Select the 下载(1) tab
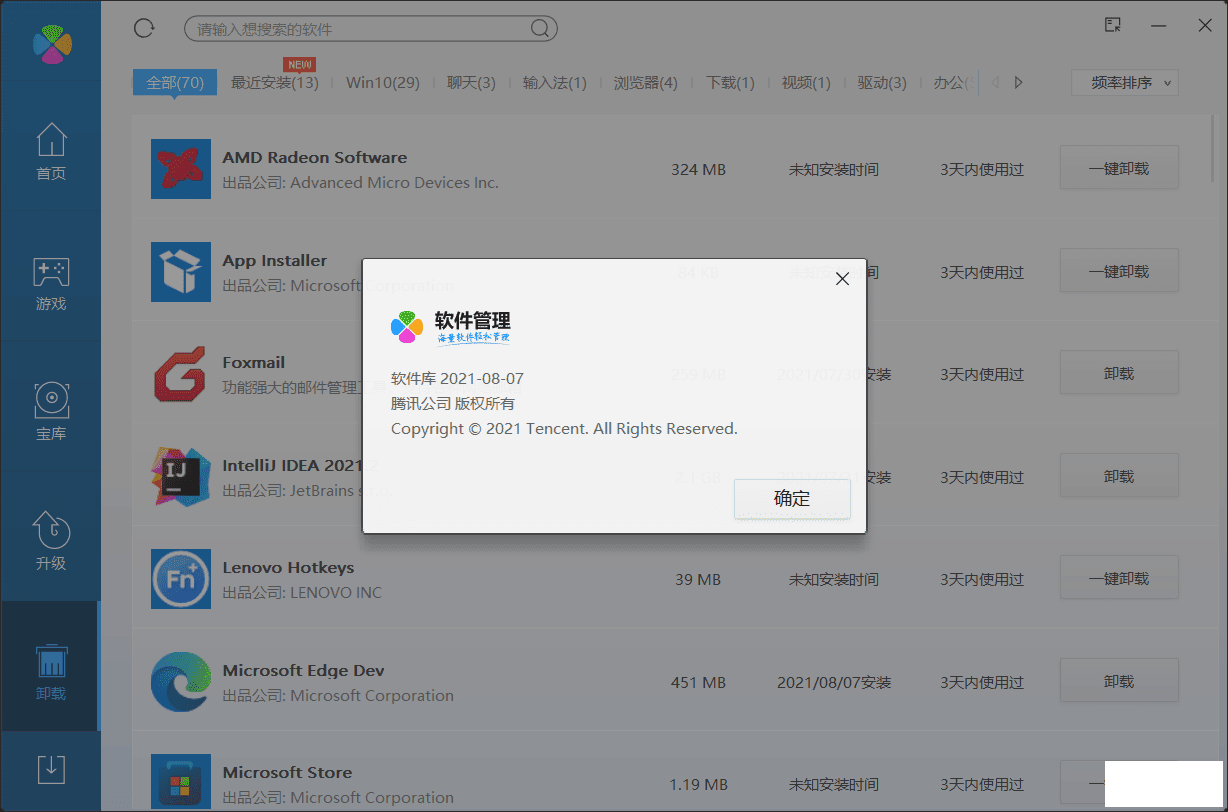1228x812 pixels. [730, 82]
